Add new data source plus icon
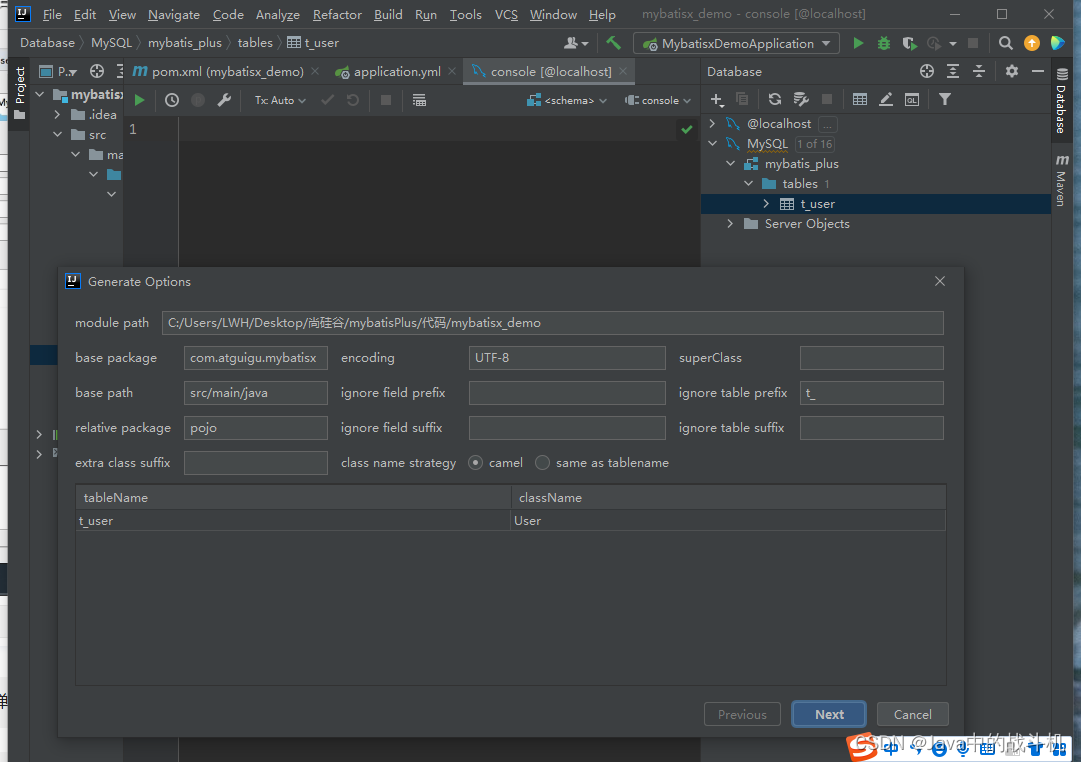Image resolution: width=1081 pixels, height=762 pixels. (x=716, y=100)
